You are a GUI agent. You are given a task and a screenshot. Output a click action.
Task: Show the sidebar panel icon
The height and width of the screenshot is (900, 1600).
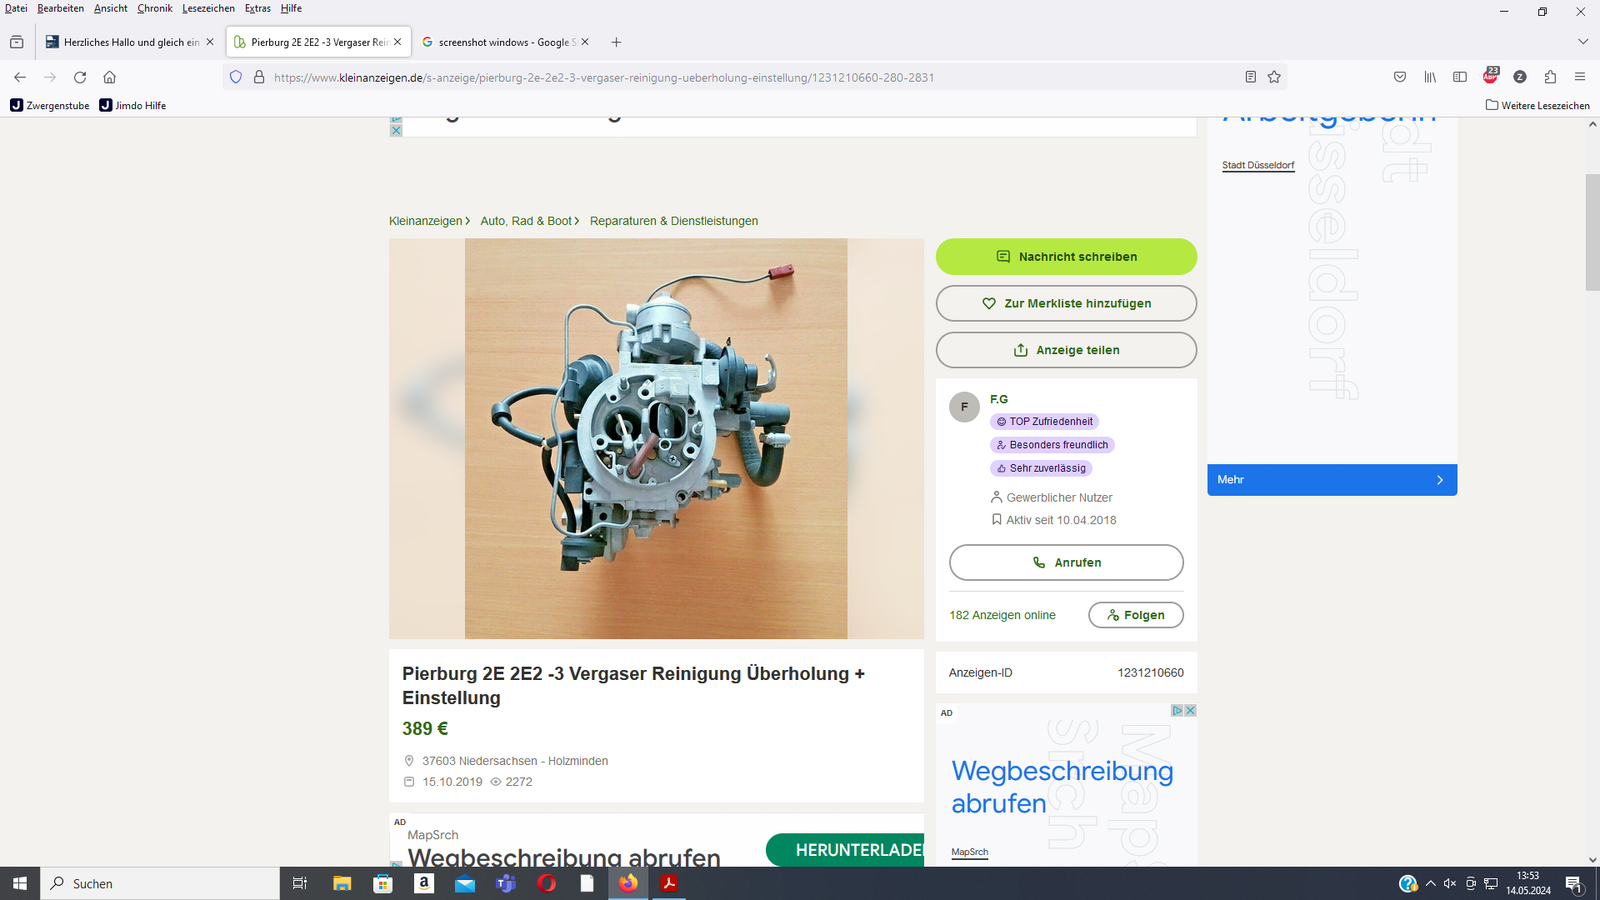[x=1460, y=77]
